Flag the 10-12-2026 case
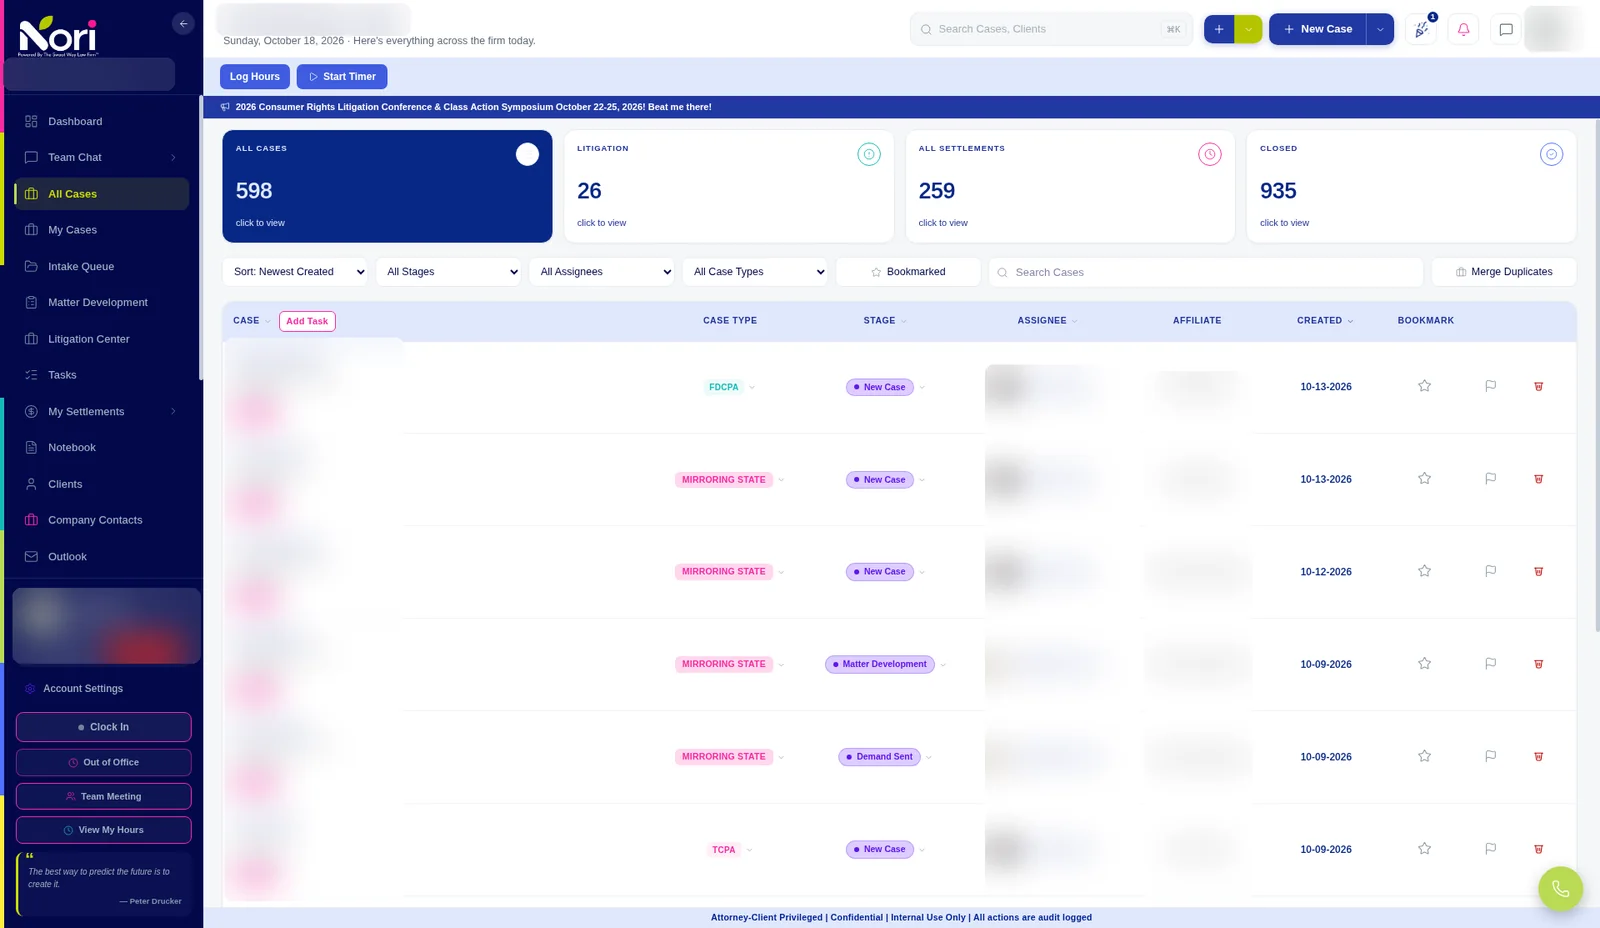 1490,571
